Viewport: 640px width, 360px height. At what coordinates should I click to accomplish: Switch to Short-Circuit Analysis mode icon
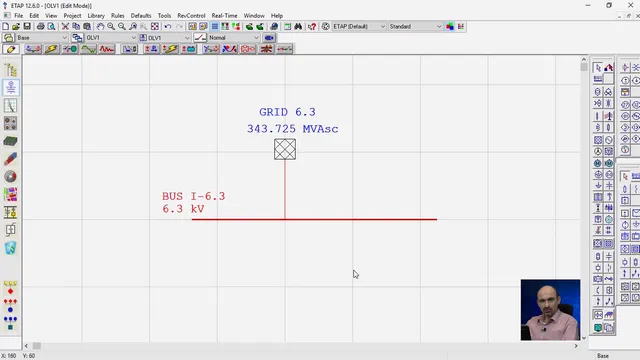coord(51,49)
